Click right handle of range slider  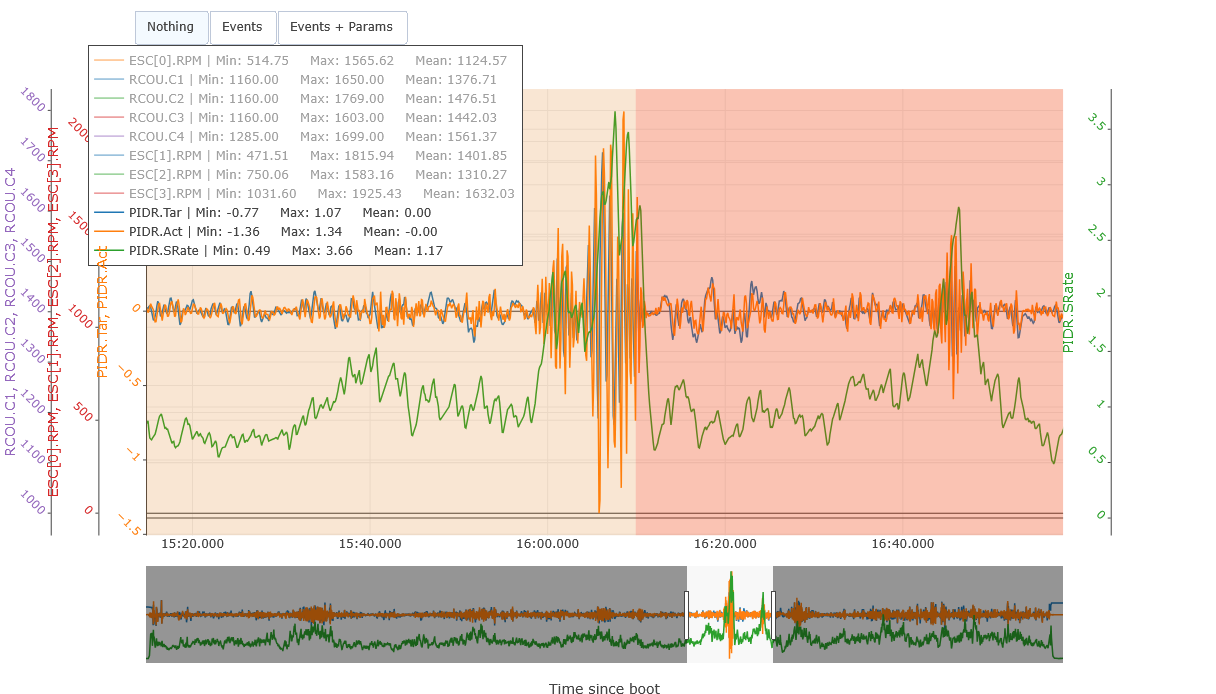point(773,614)
